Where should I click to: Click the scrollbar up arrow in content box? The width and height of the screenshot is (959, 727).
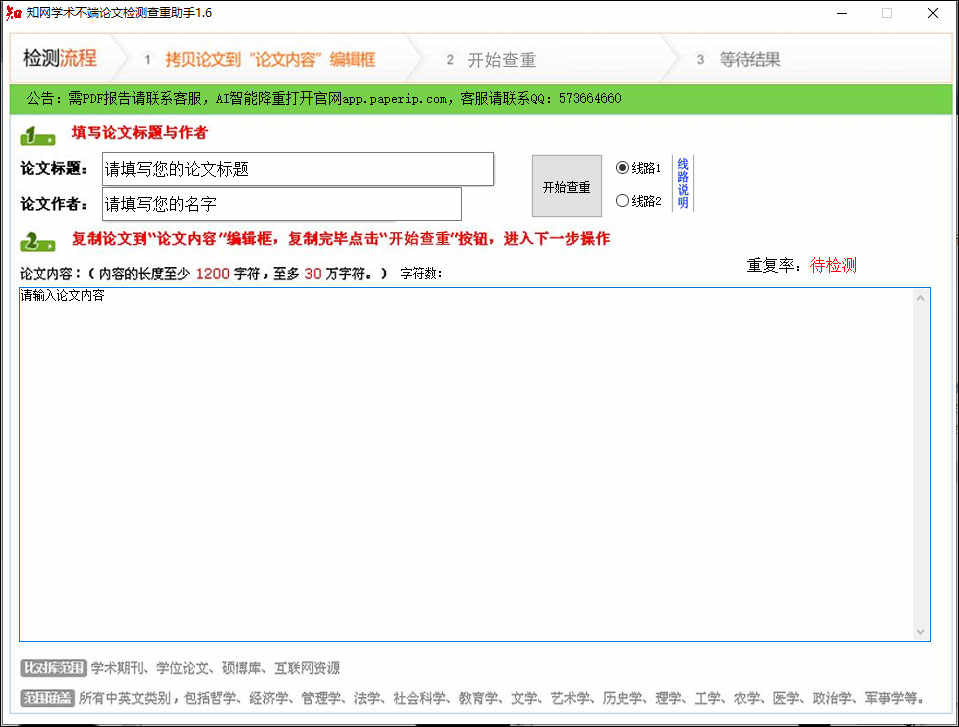[920, 298]
